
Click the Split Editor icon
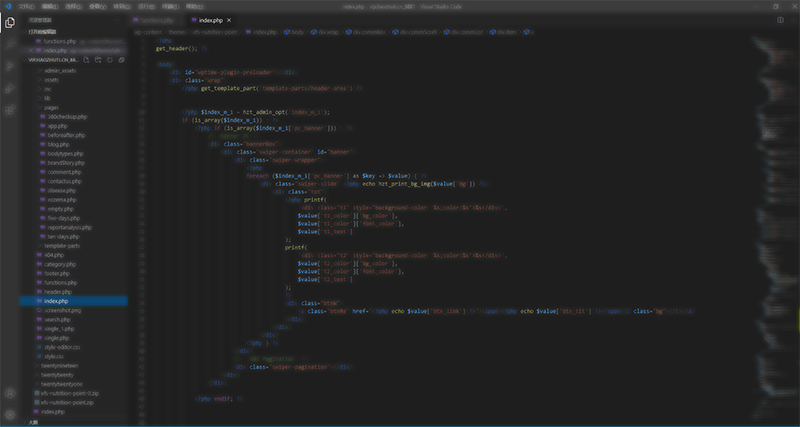coord(780,20)
